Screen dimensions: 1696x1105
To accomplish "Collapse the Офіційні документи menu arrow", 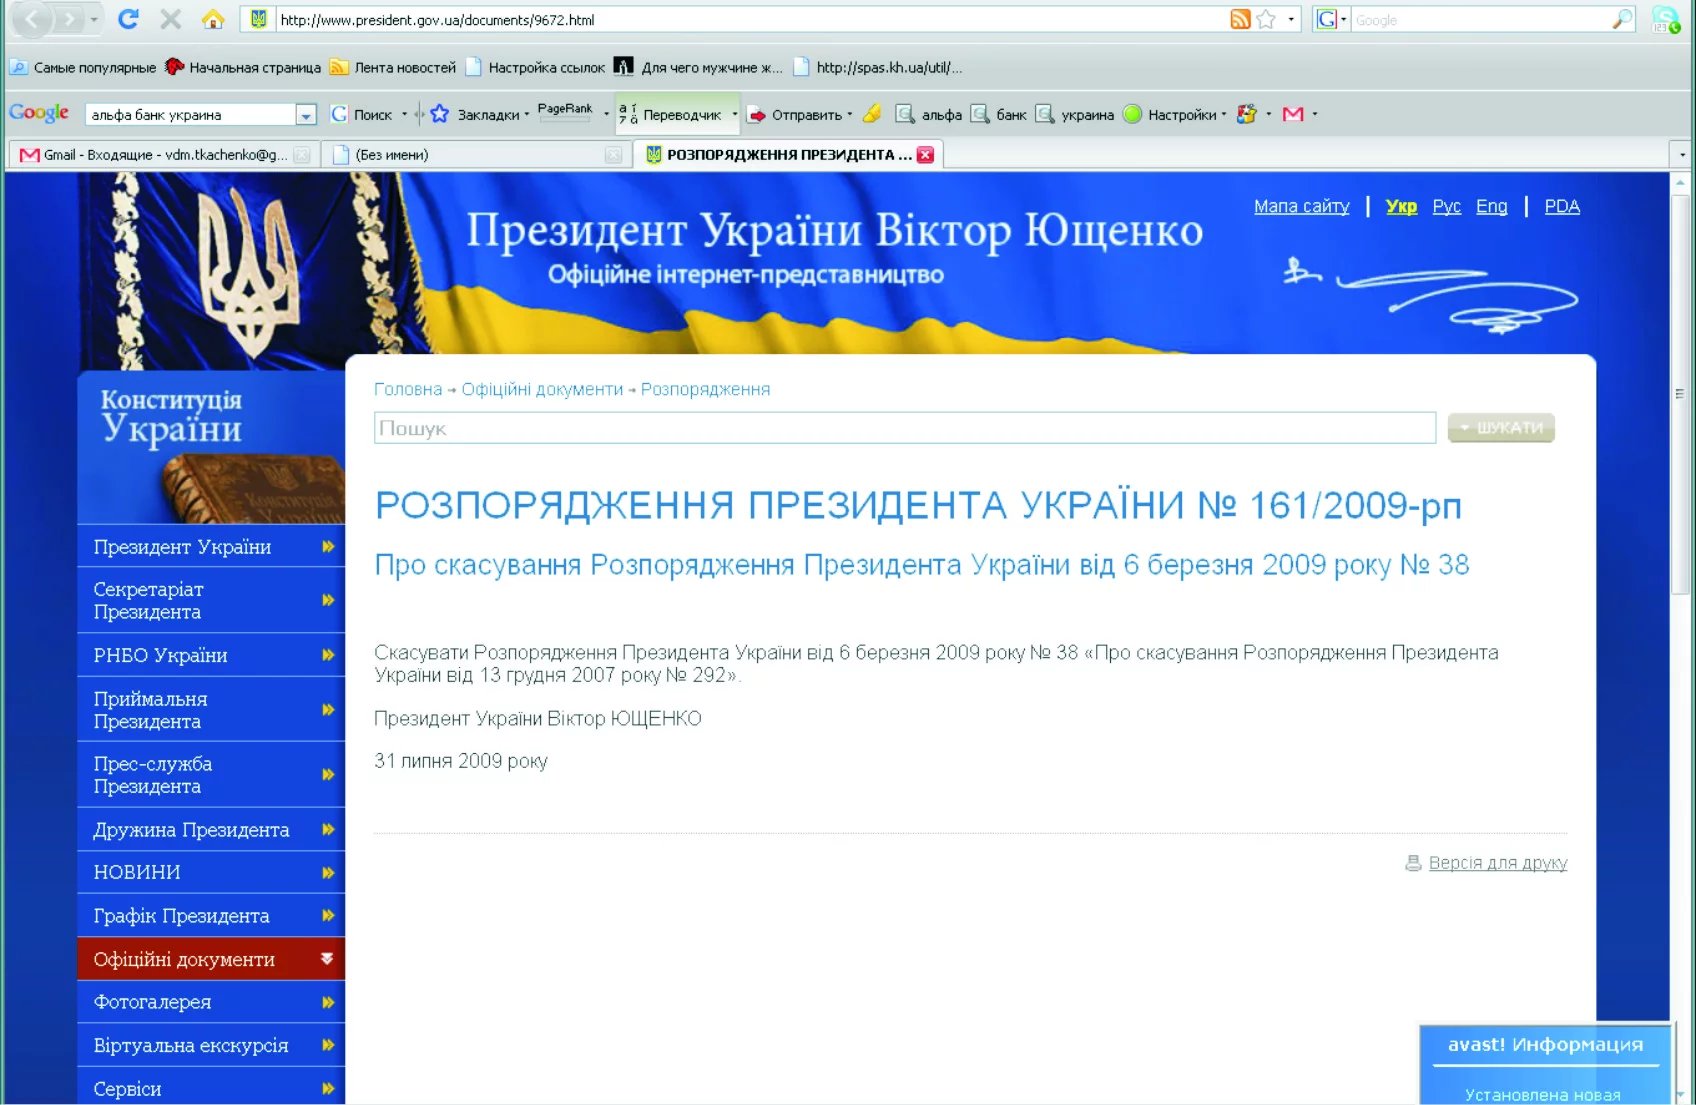I will [327, 958].
